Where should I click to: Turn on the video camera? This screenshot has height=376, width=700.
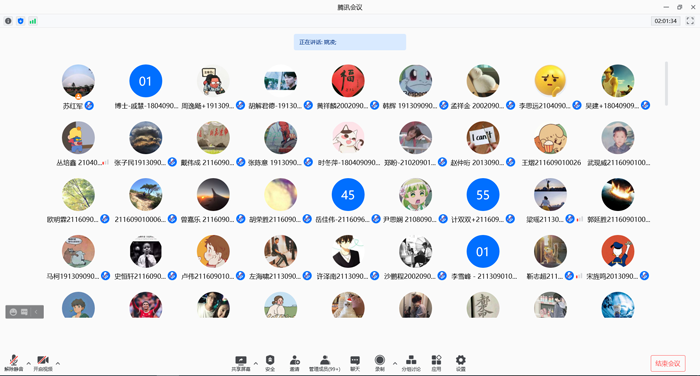tap(43, 363)
